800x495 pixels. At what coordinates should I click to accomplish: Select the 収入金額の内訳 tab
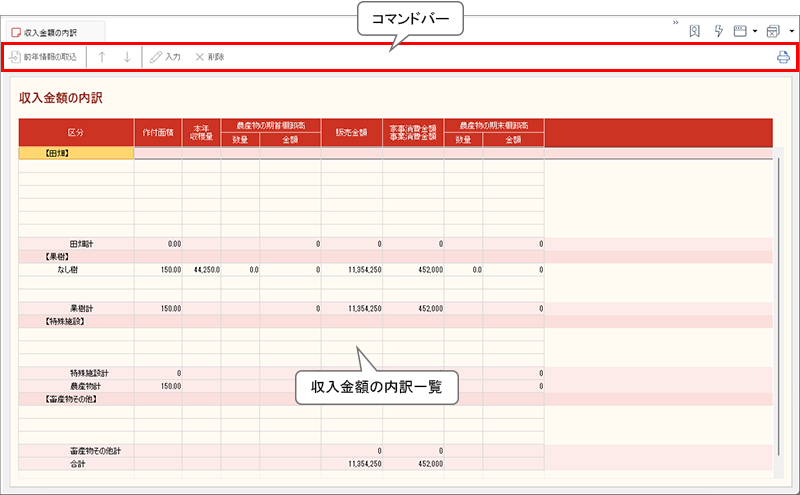50,32
